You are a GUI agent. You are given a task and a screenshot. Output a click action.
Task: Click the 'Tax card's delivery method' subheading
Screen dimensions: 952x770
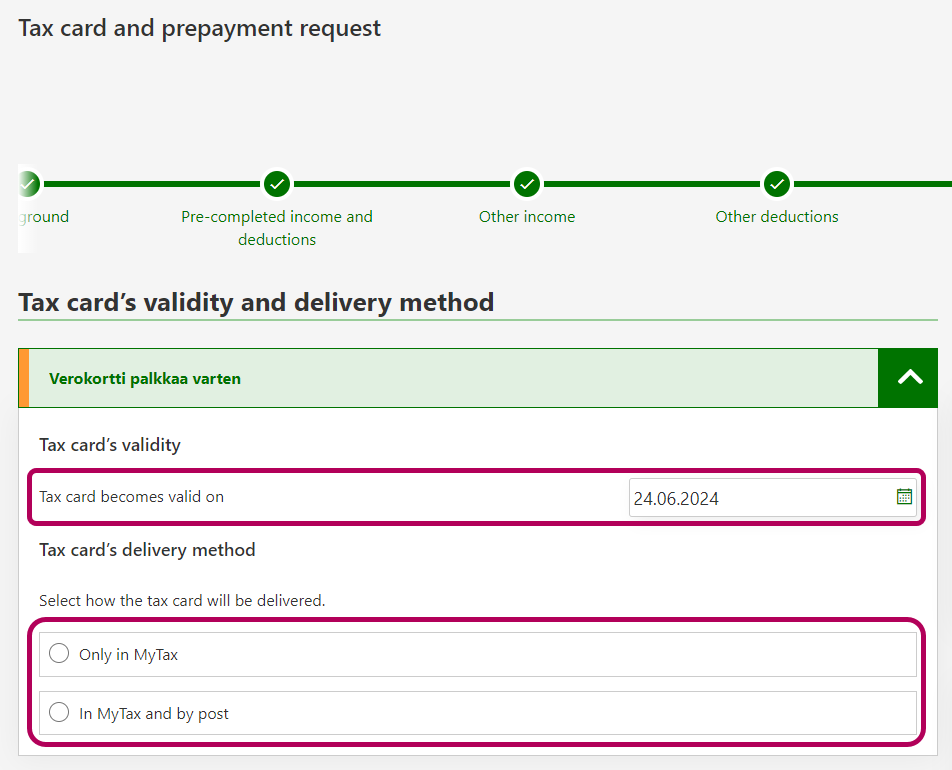(147, 550)
